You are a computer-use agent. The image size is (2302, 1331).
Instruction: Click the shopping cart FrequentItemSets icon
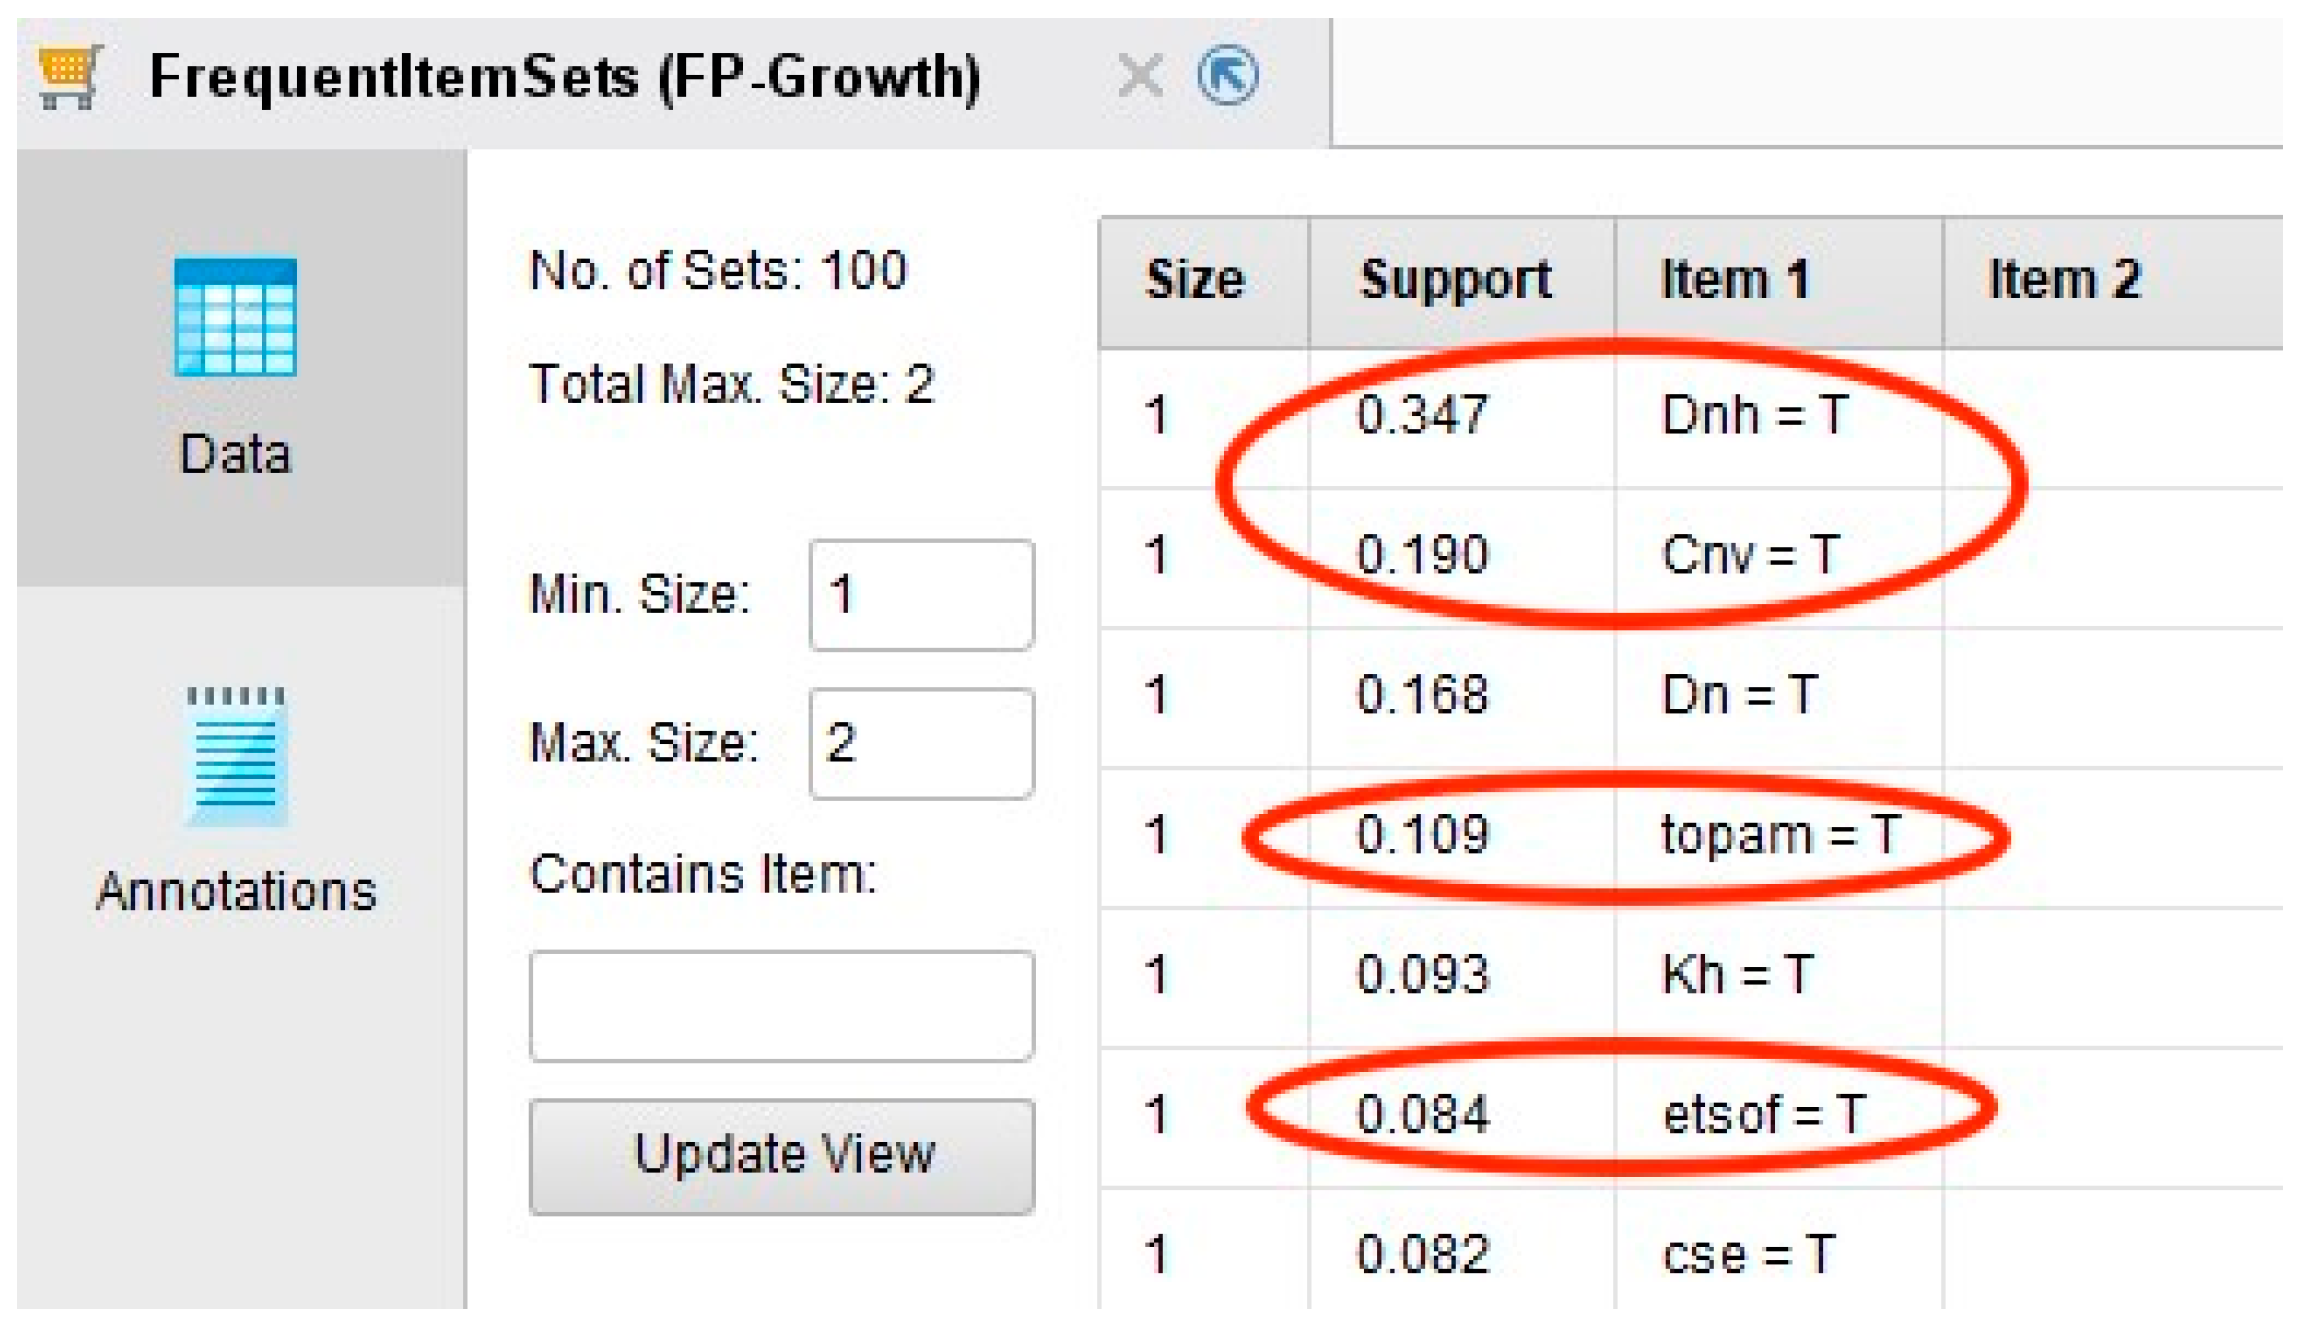tap(68, 76)
